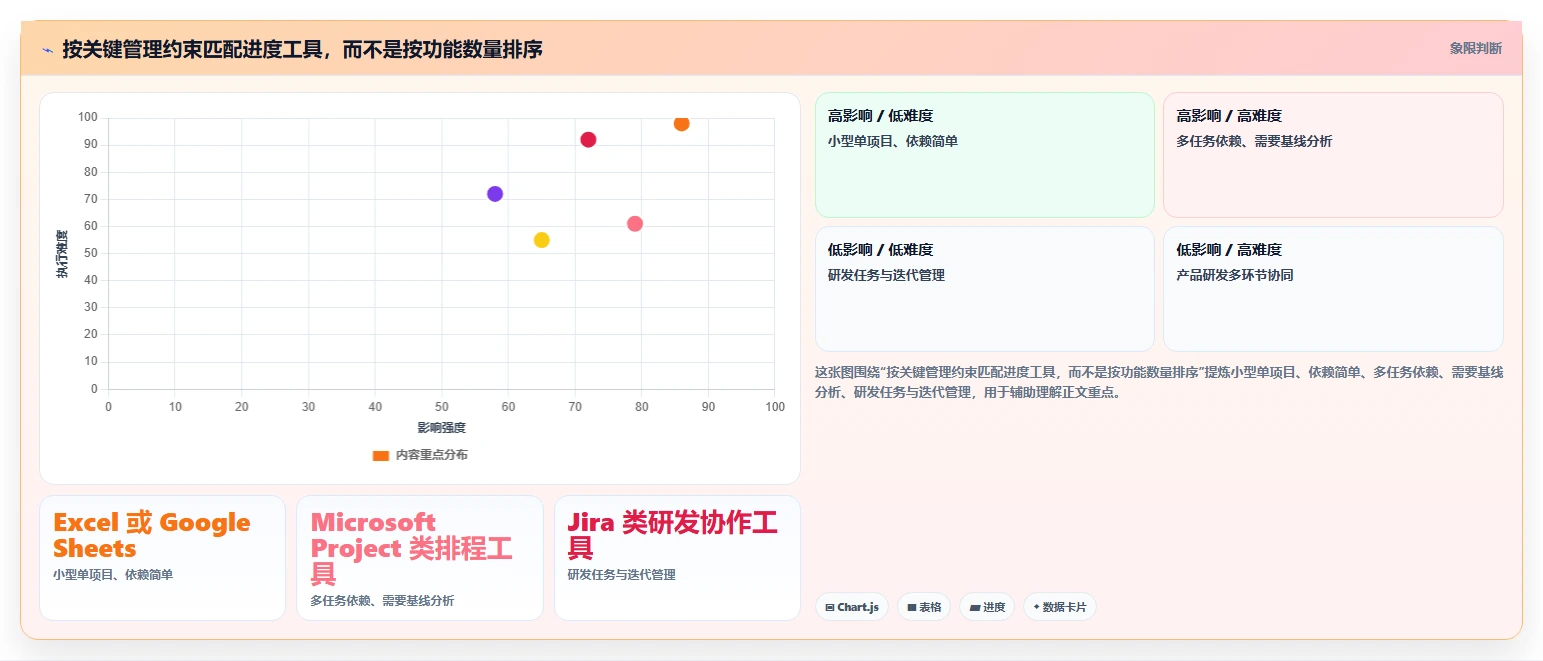Open the 高影响 / 高难度 quadrant card
1543x661 pixels.
(1333, 155)
